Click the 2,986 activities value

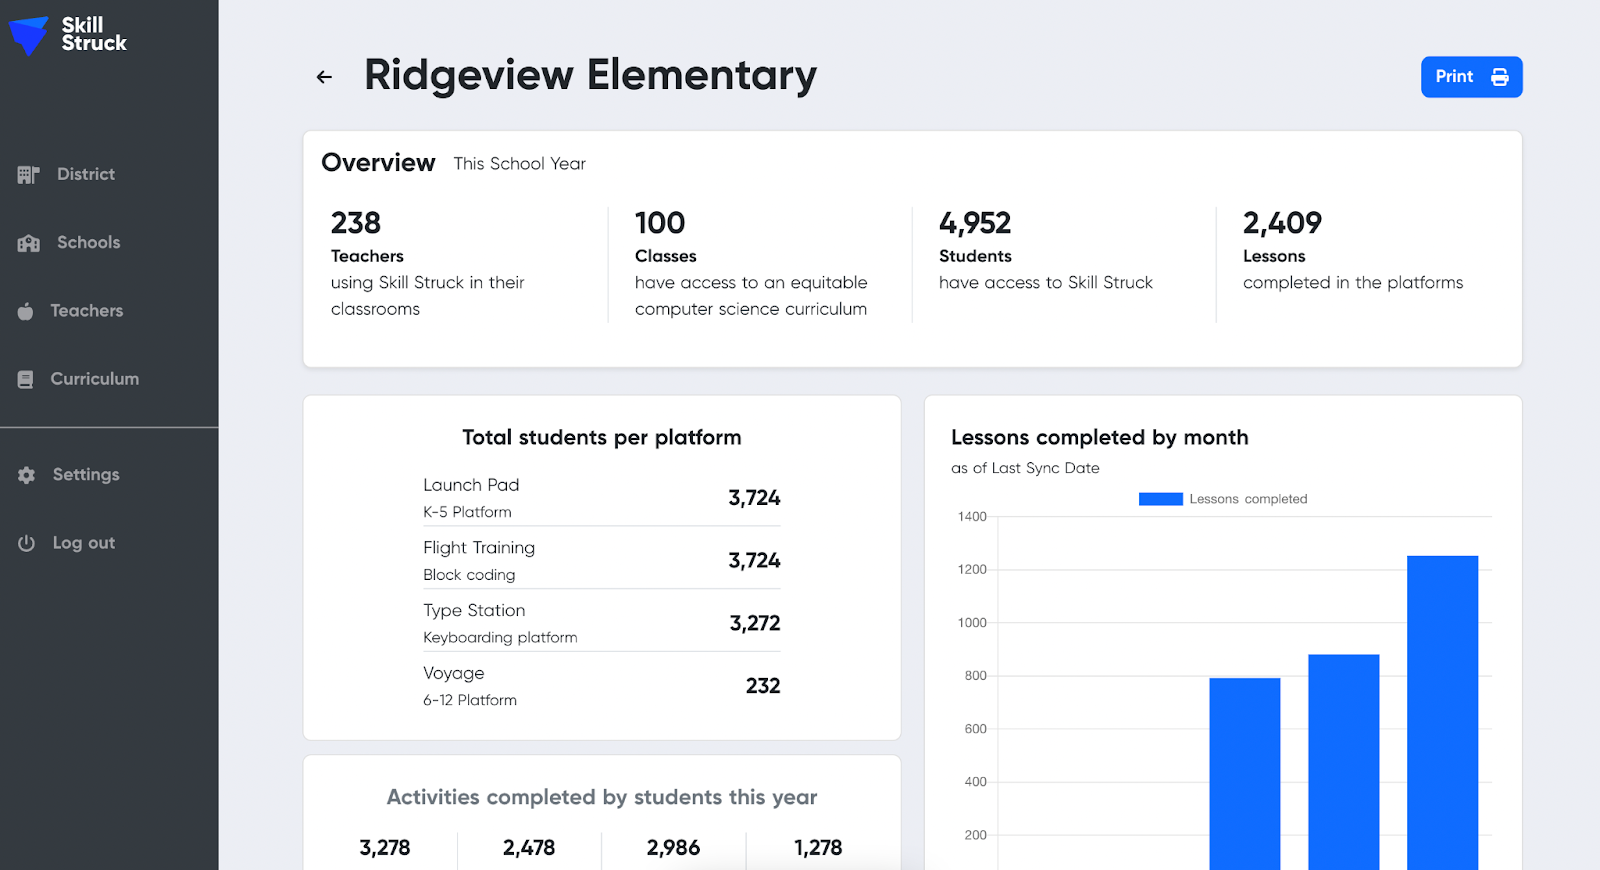tap(673, 848)
